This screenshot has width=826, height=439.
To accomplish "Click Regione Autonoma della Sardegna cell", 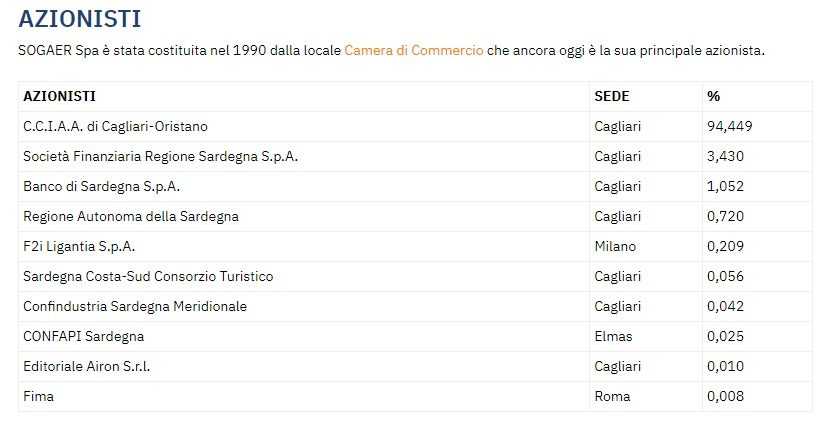I will click(304, 217).
